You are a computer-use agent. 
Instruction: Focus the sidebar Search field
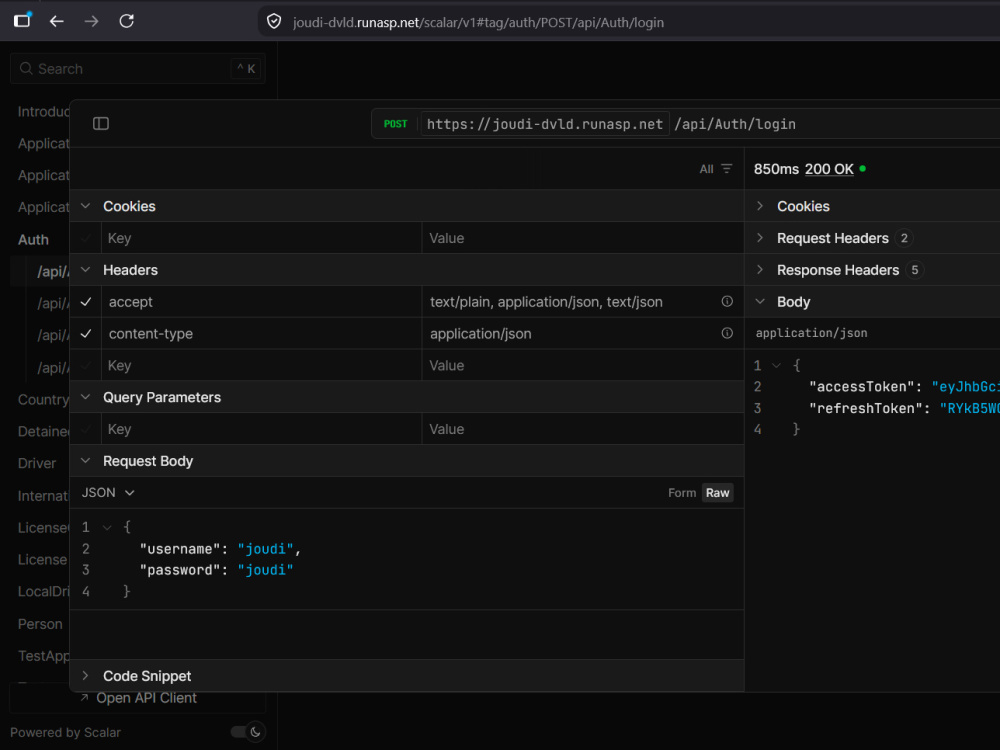[x=137, y=69]
